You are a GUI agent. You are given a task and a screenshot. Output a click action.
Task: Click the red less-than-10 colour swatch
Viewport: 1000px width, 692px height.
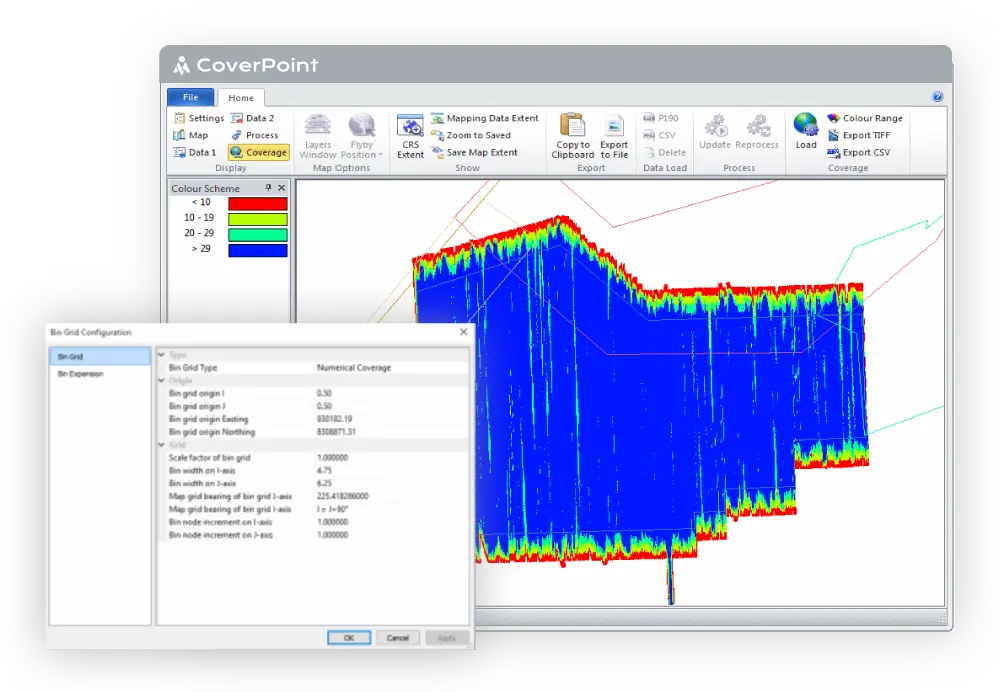click(x=257, y=203)
